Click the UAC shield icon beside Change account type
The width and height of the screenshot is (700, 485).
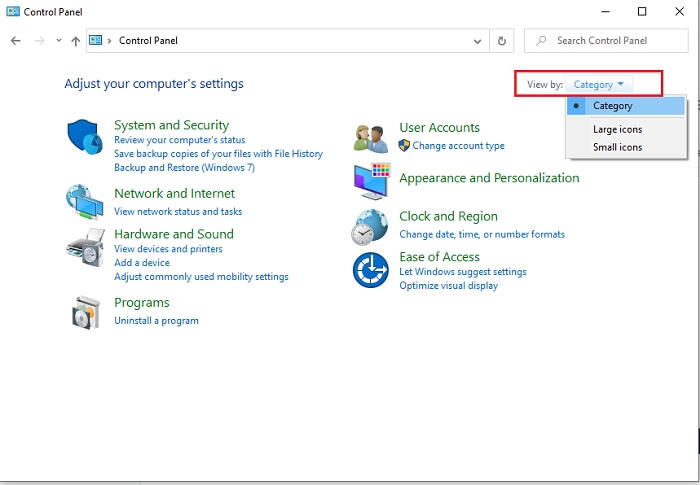tap(404, 146)
